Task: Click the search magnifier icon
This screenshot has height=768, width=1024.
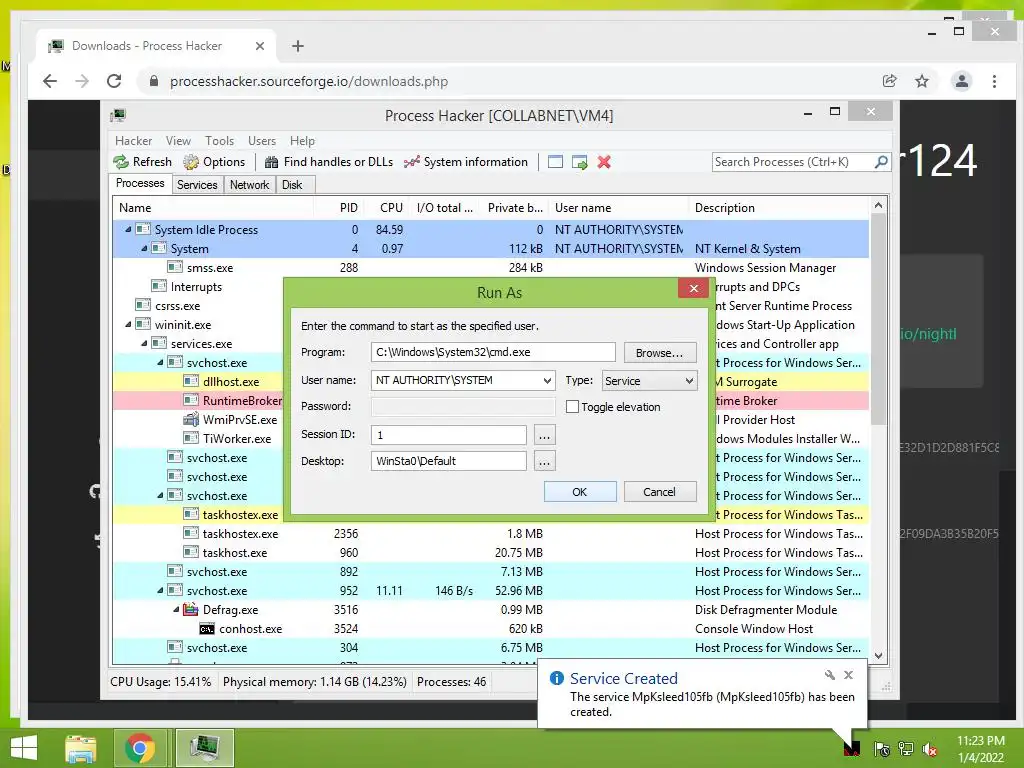Action: (881, 161)
